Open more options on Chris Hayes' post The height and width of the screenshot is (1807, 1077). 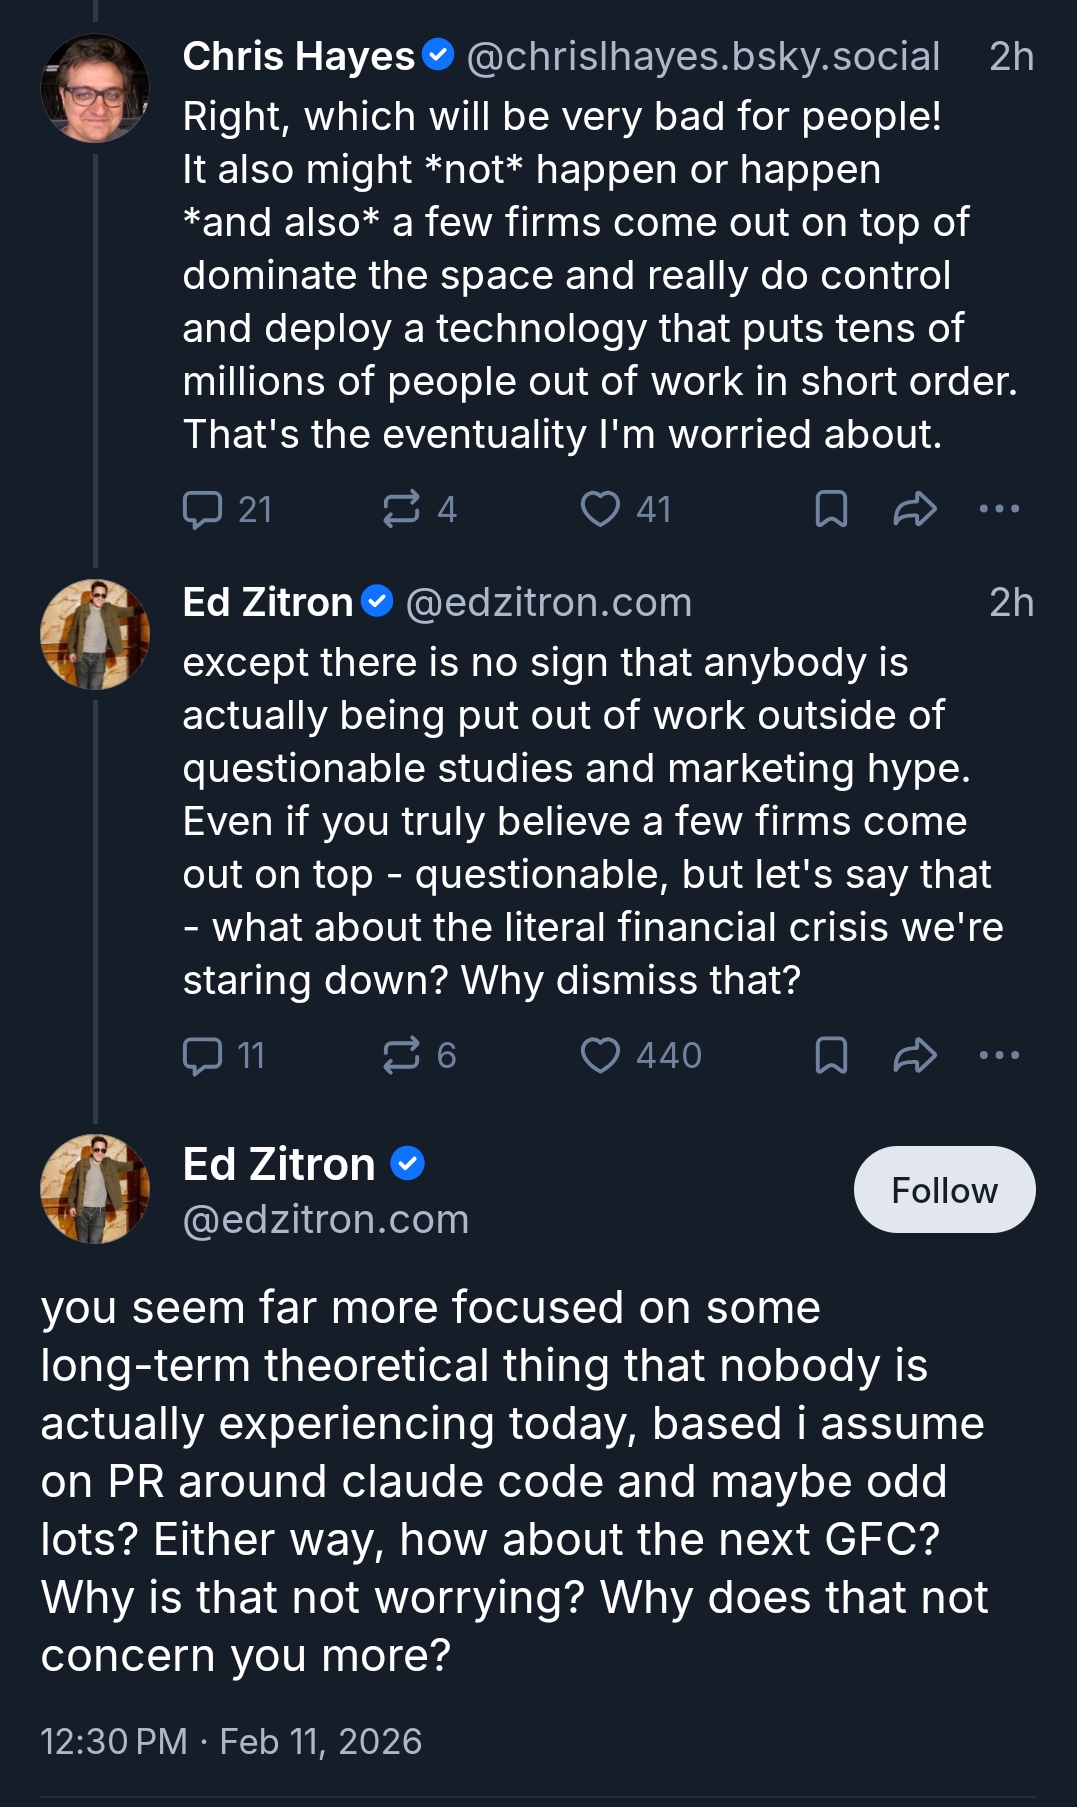pyautogui.click(x=999, y=509)
